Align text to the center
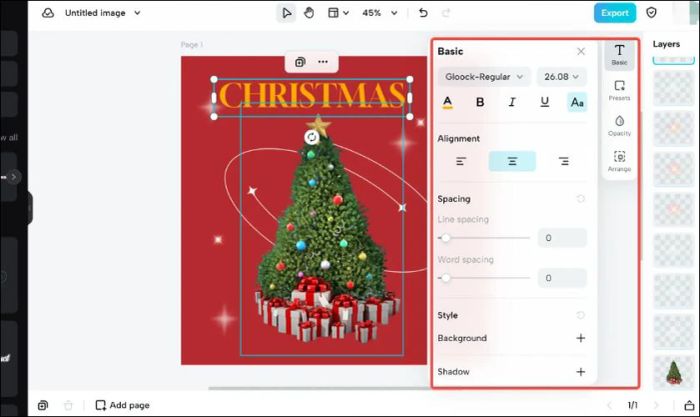The height and width of the screenshot is (417, 700). tap(512, 161)
